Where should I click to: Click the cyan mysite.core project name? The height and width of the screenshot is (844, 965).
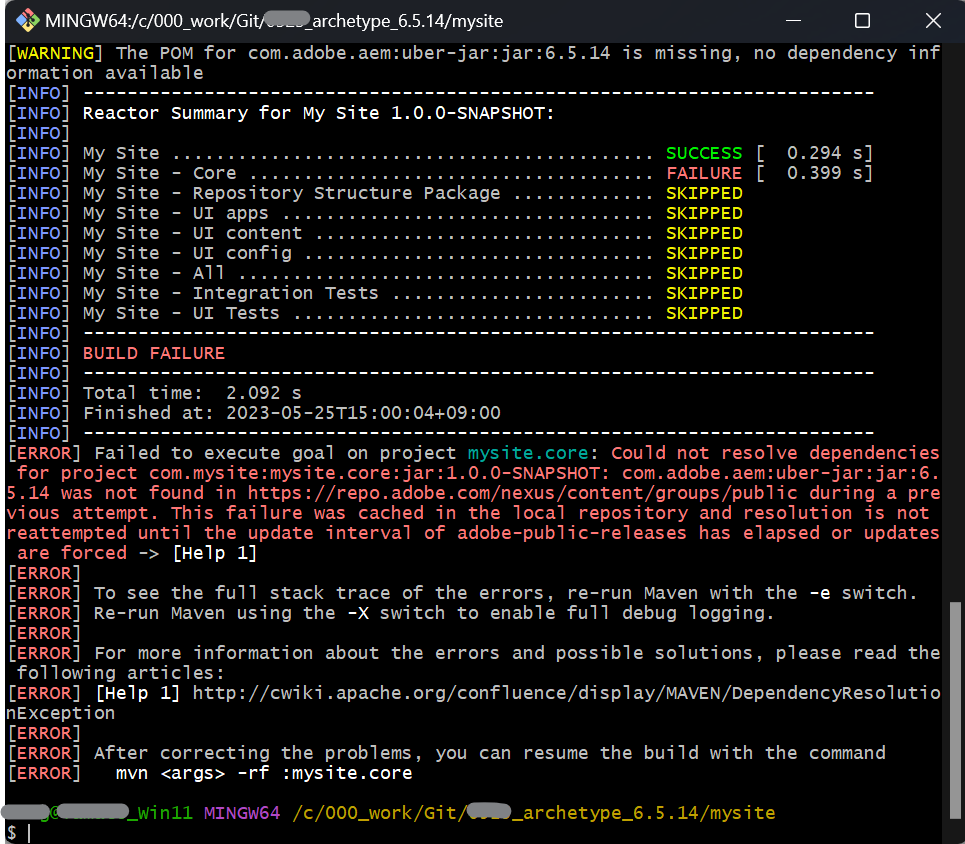click(527, 453)
